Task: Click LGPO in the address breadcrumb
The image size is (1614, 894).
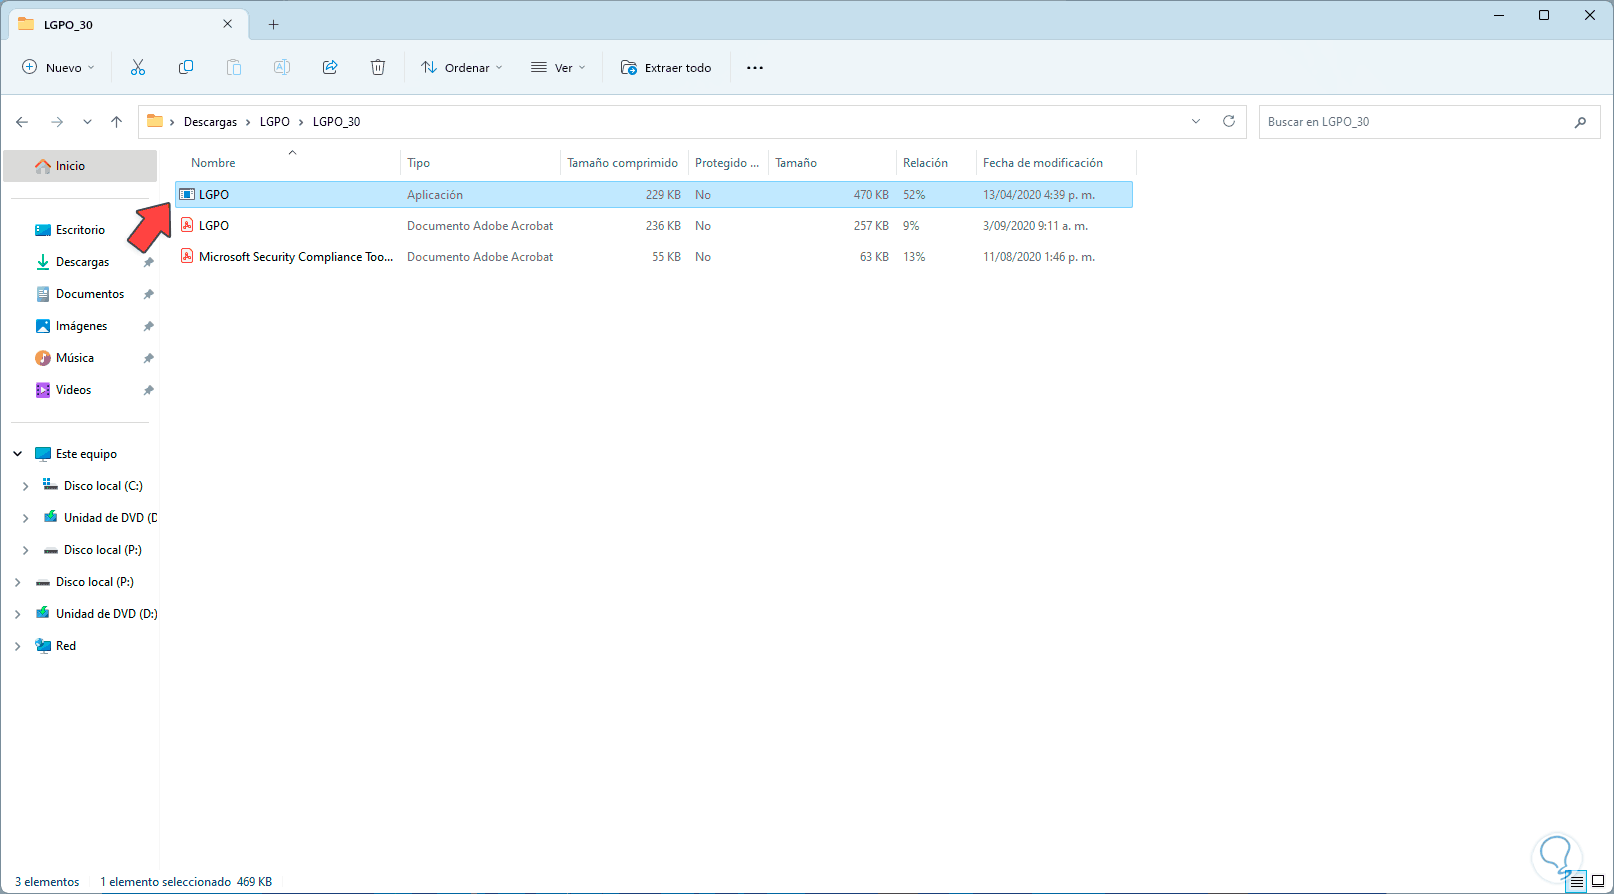Action: coord(275,122)
